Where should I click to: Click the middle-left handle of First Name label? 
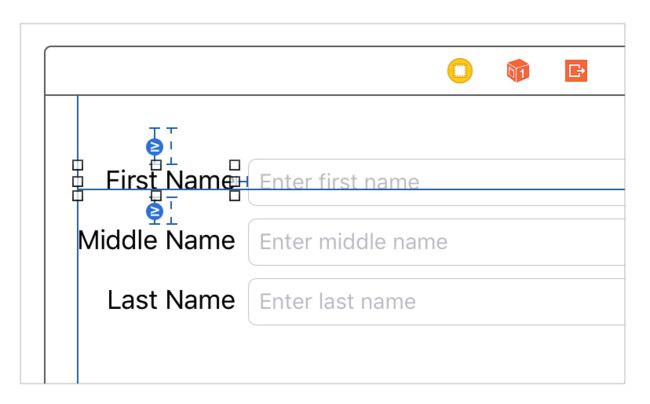coord(78,181)
